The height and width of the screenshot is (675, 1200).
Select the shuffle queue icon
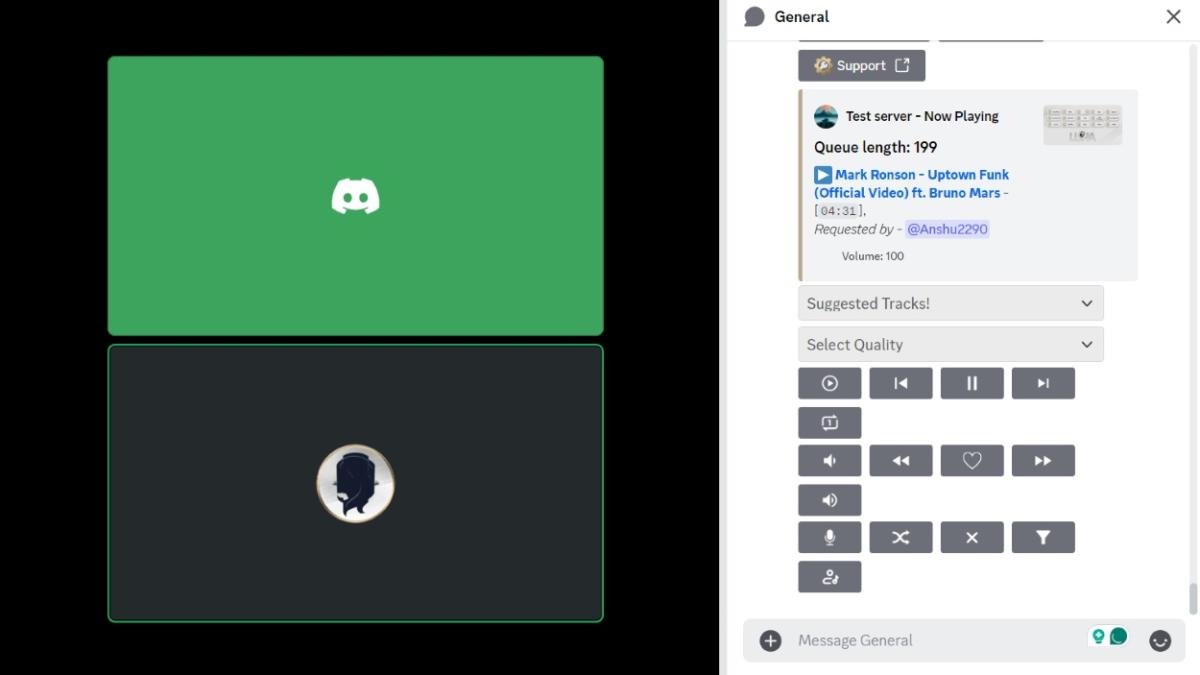(901, 537)
